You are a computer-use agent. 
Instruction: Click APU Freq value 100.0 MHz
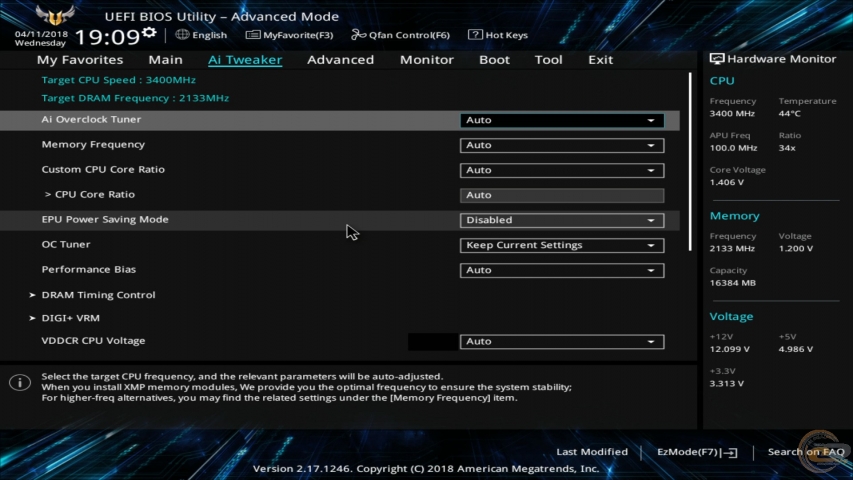coord(733,148)
